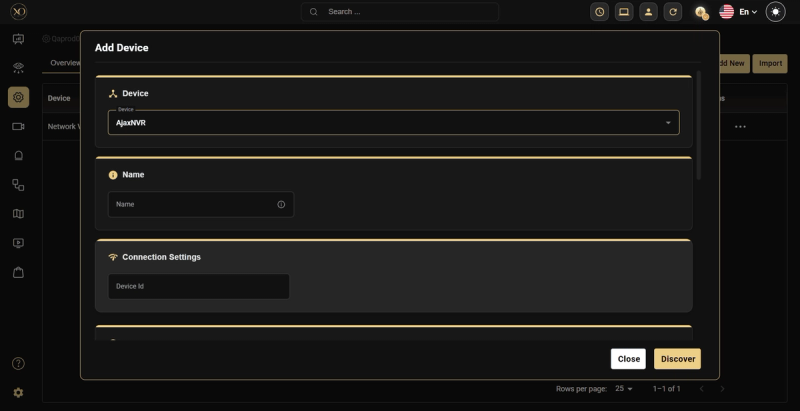Click the Import button behind dialog

[770, 64]
